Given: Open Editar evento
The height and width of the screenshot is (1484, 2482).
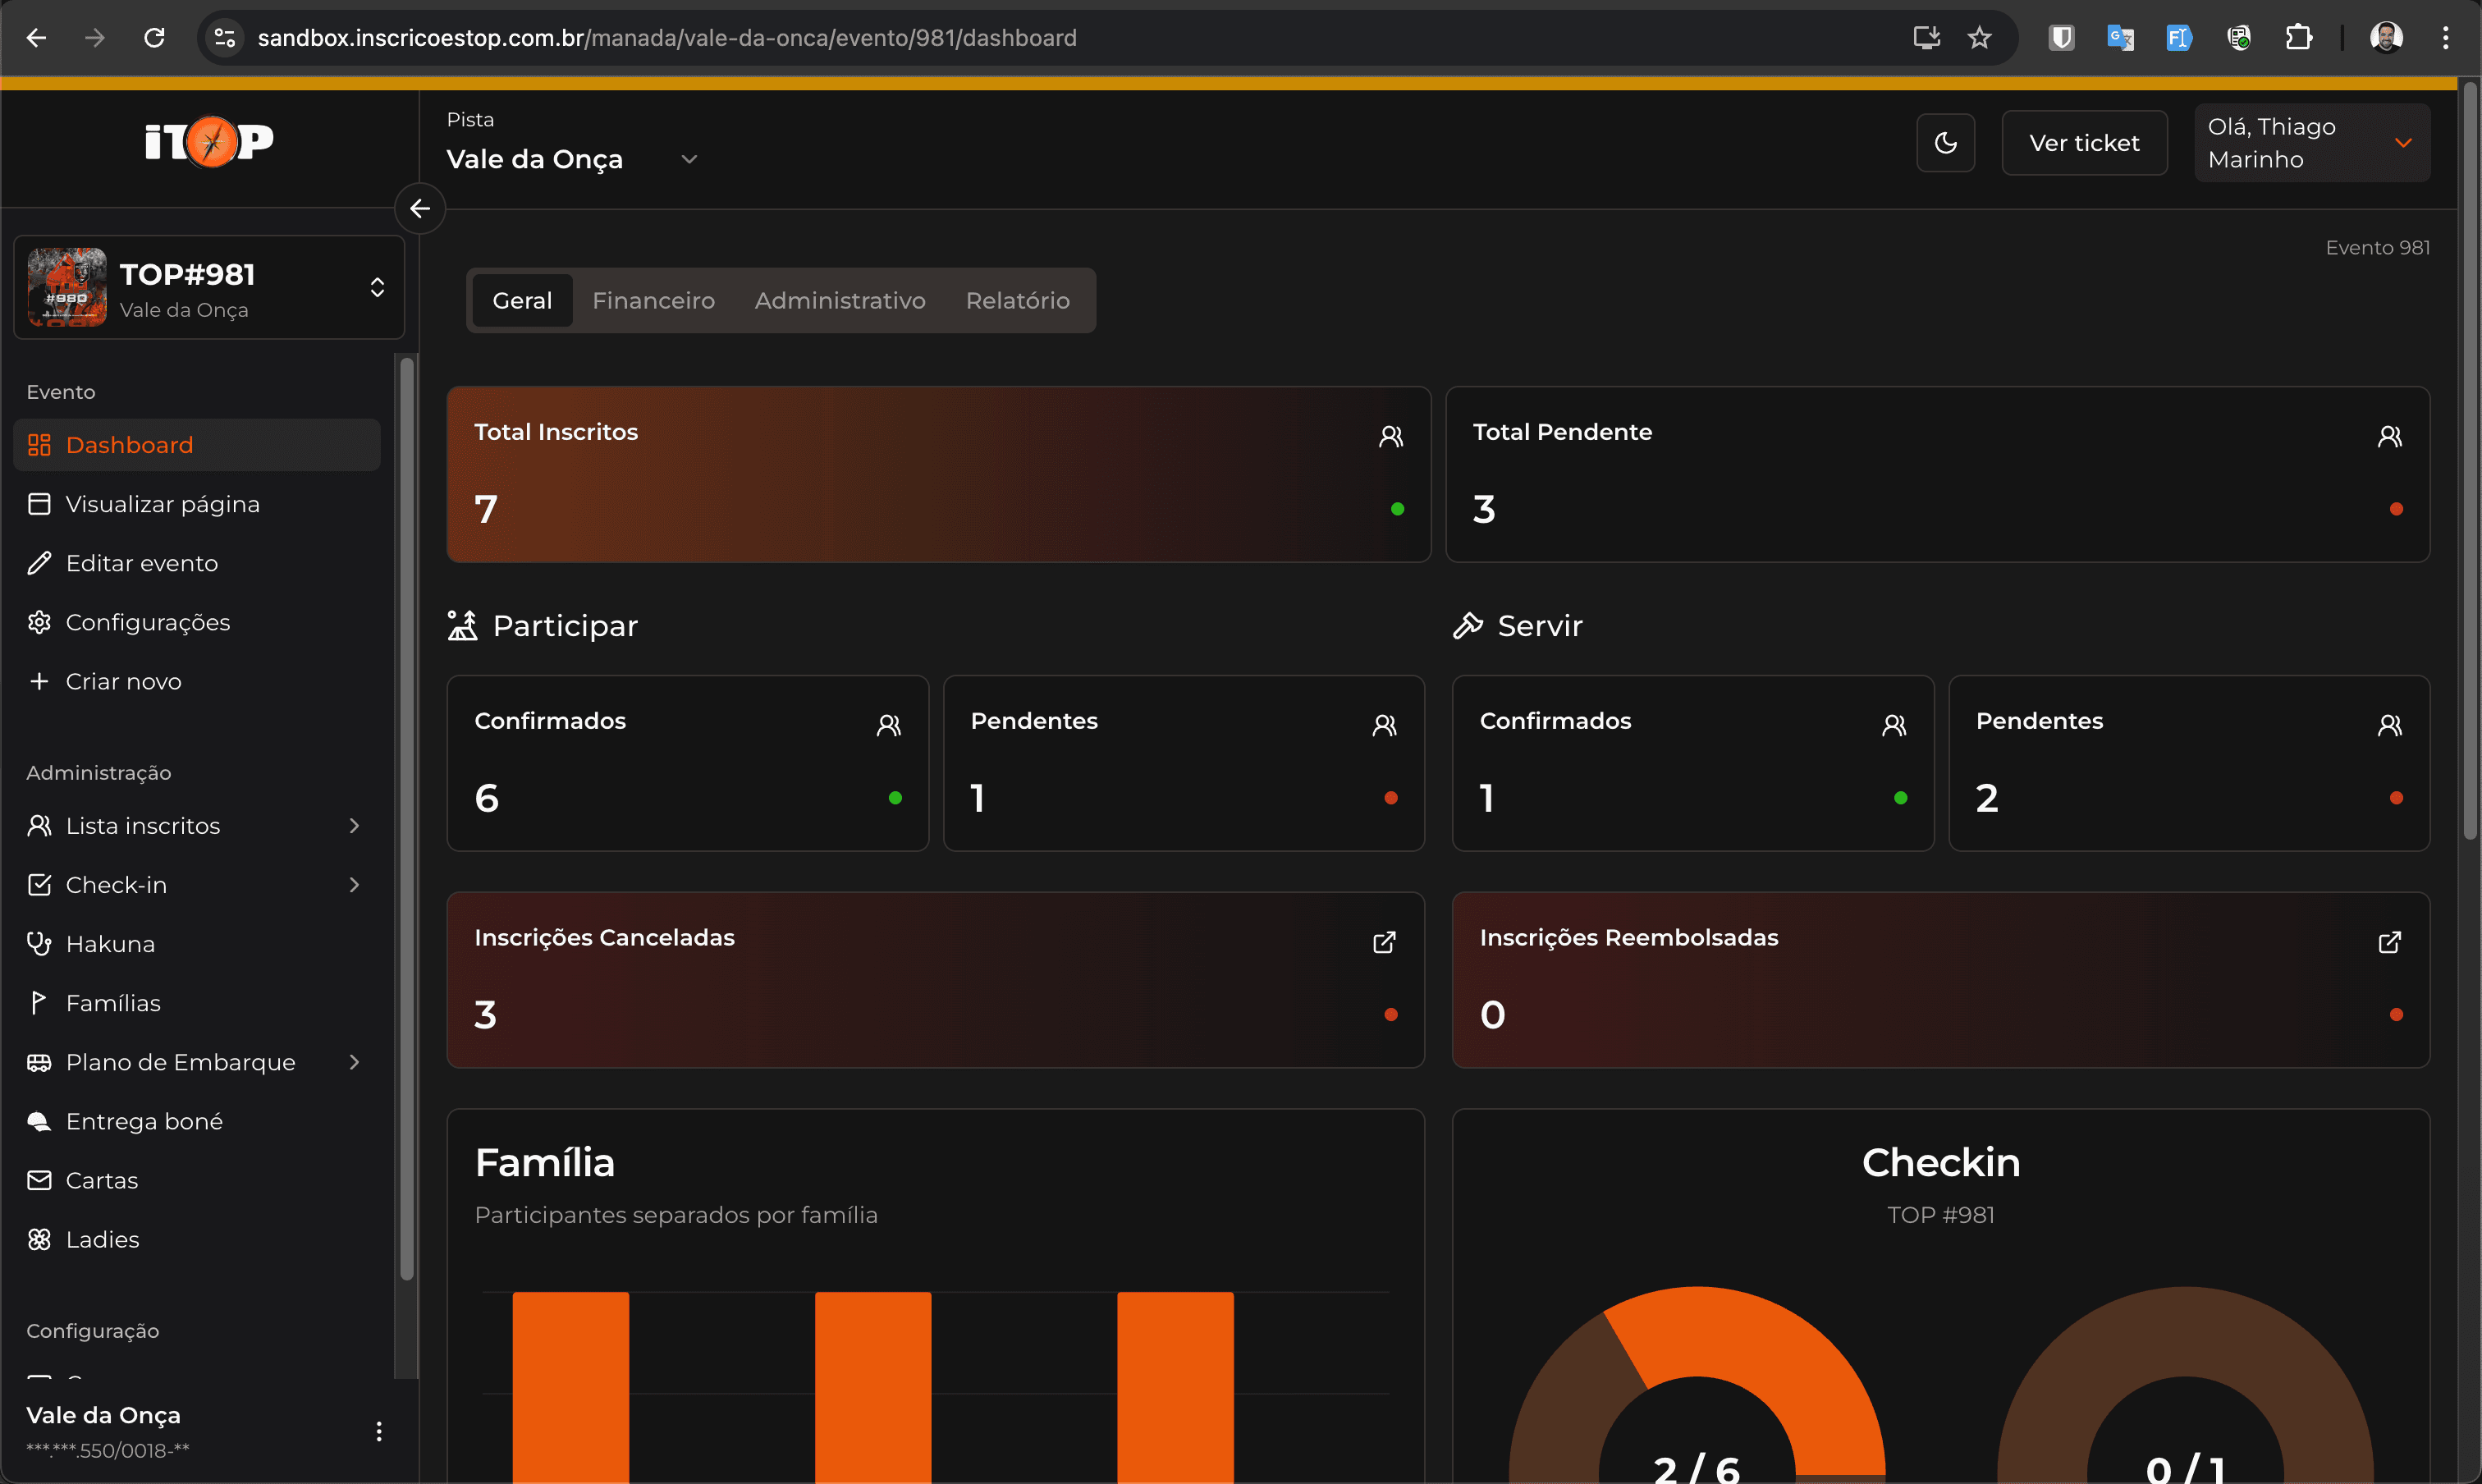Looking at the screenshot, I should coord(197,563).
